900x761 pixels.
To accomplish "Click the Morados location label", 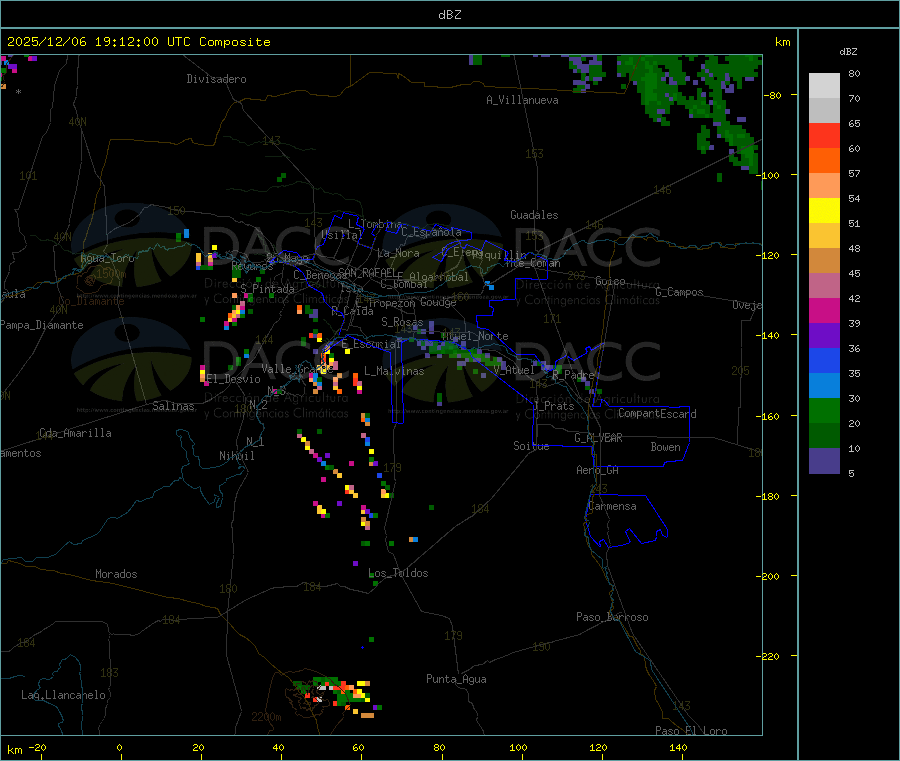I will 116,574.
